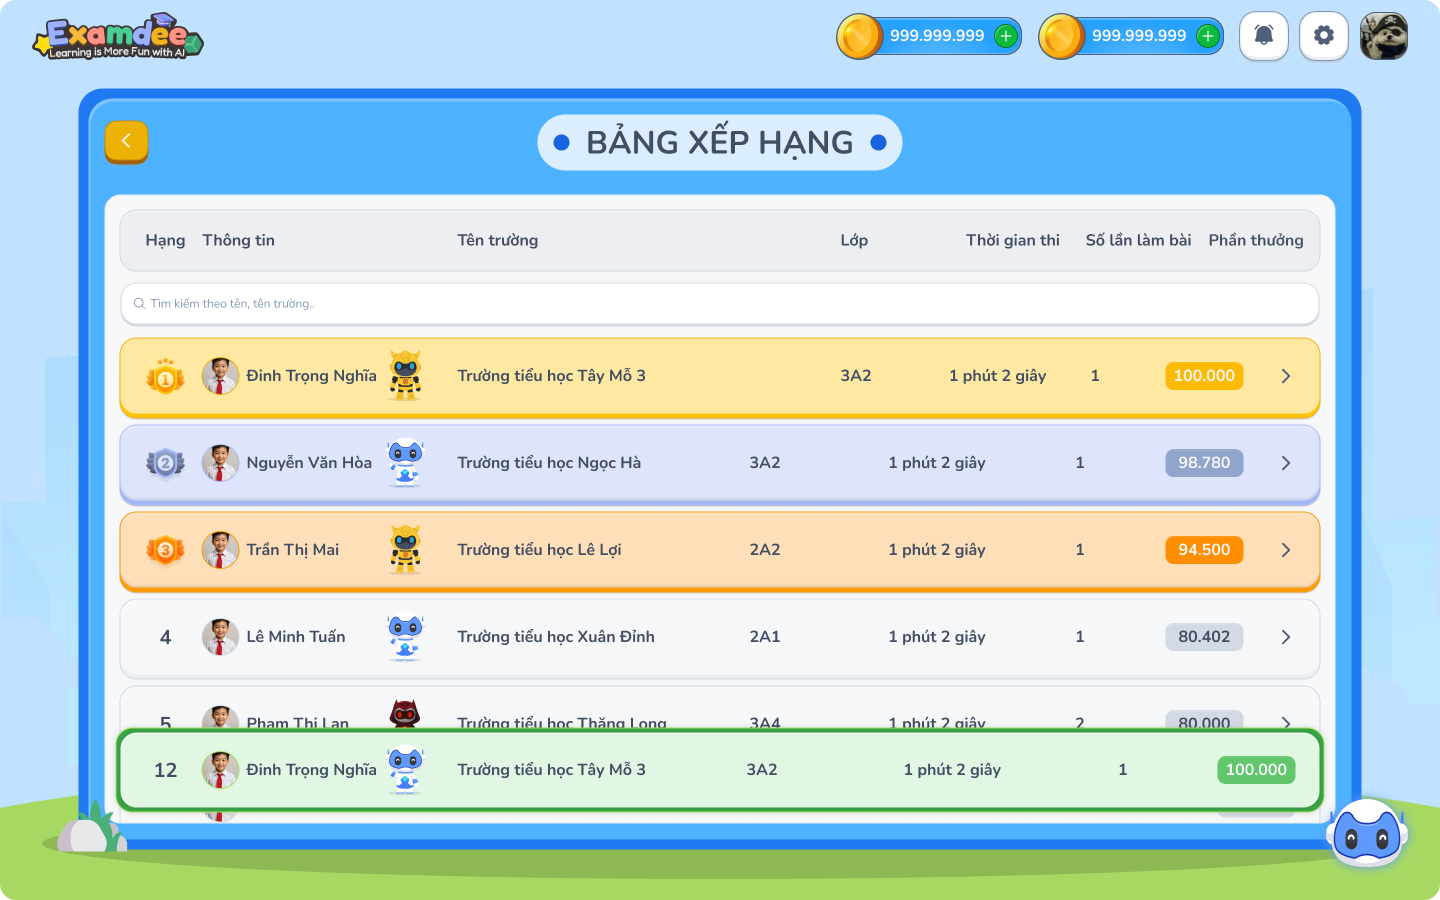Screen dimensions: 1440x900
Task: Click yellow robot beside Trần Thị Mai
Action: click(405, 550)
